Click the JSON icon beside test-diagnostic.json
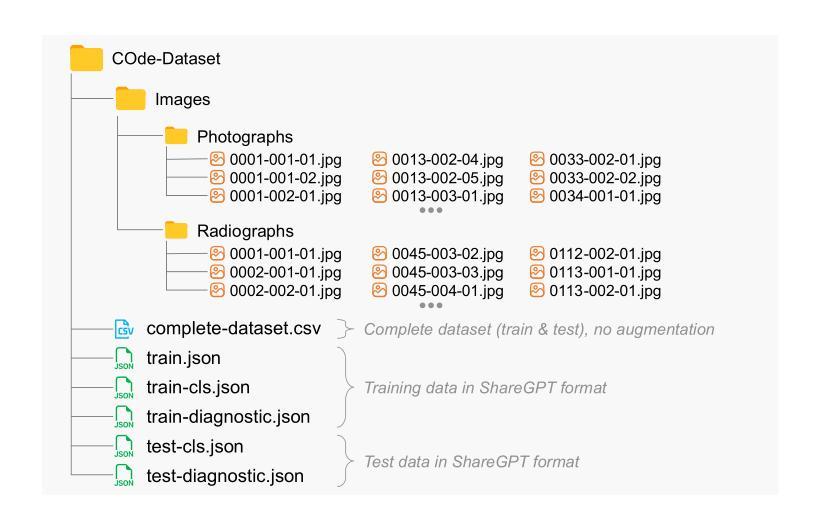 point(123,476)
